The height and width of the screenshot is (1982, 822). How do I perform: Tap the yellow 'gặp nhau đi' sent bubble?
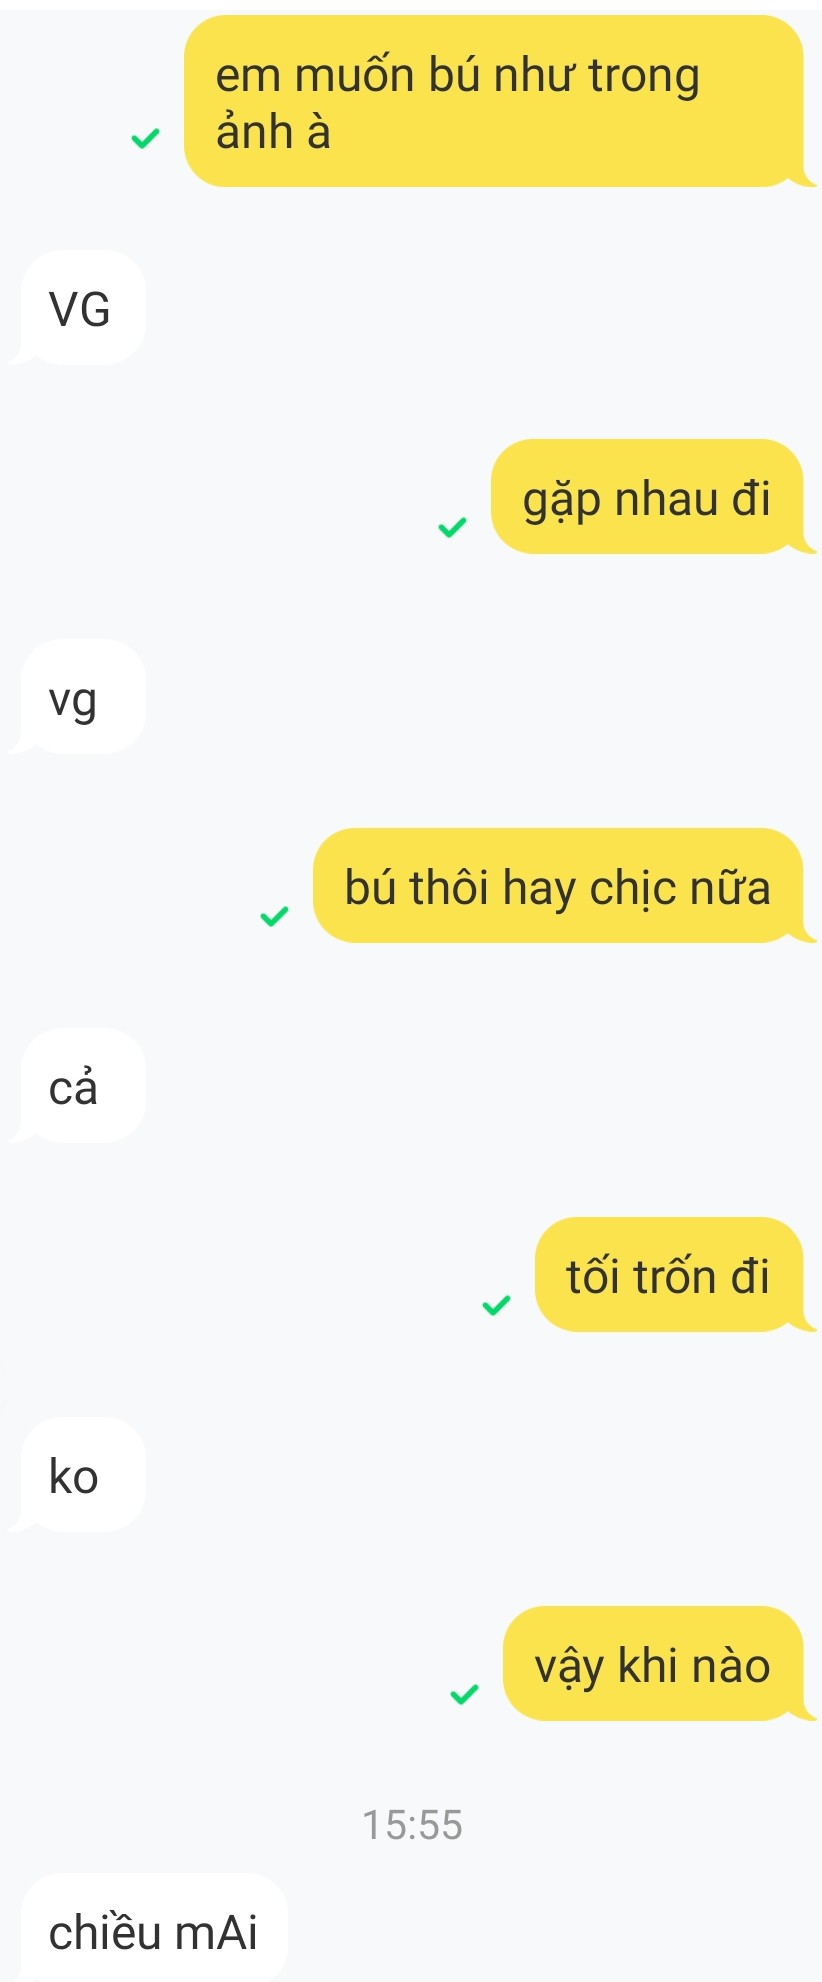tap(647, 497)
